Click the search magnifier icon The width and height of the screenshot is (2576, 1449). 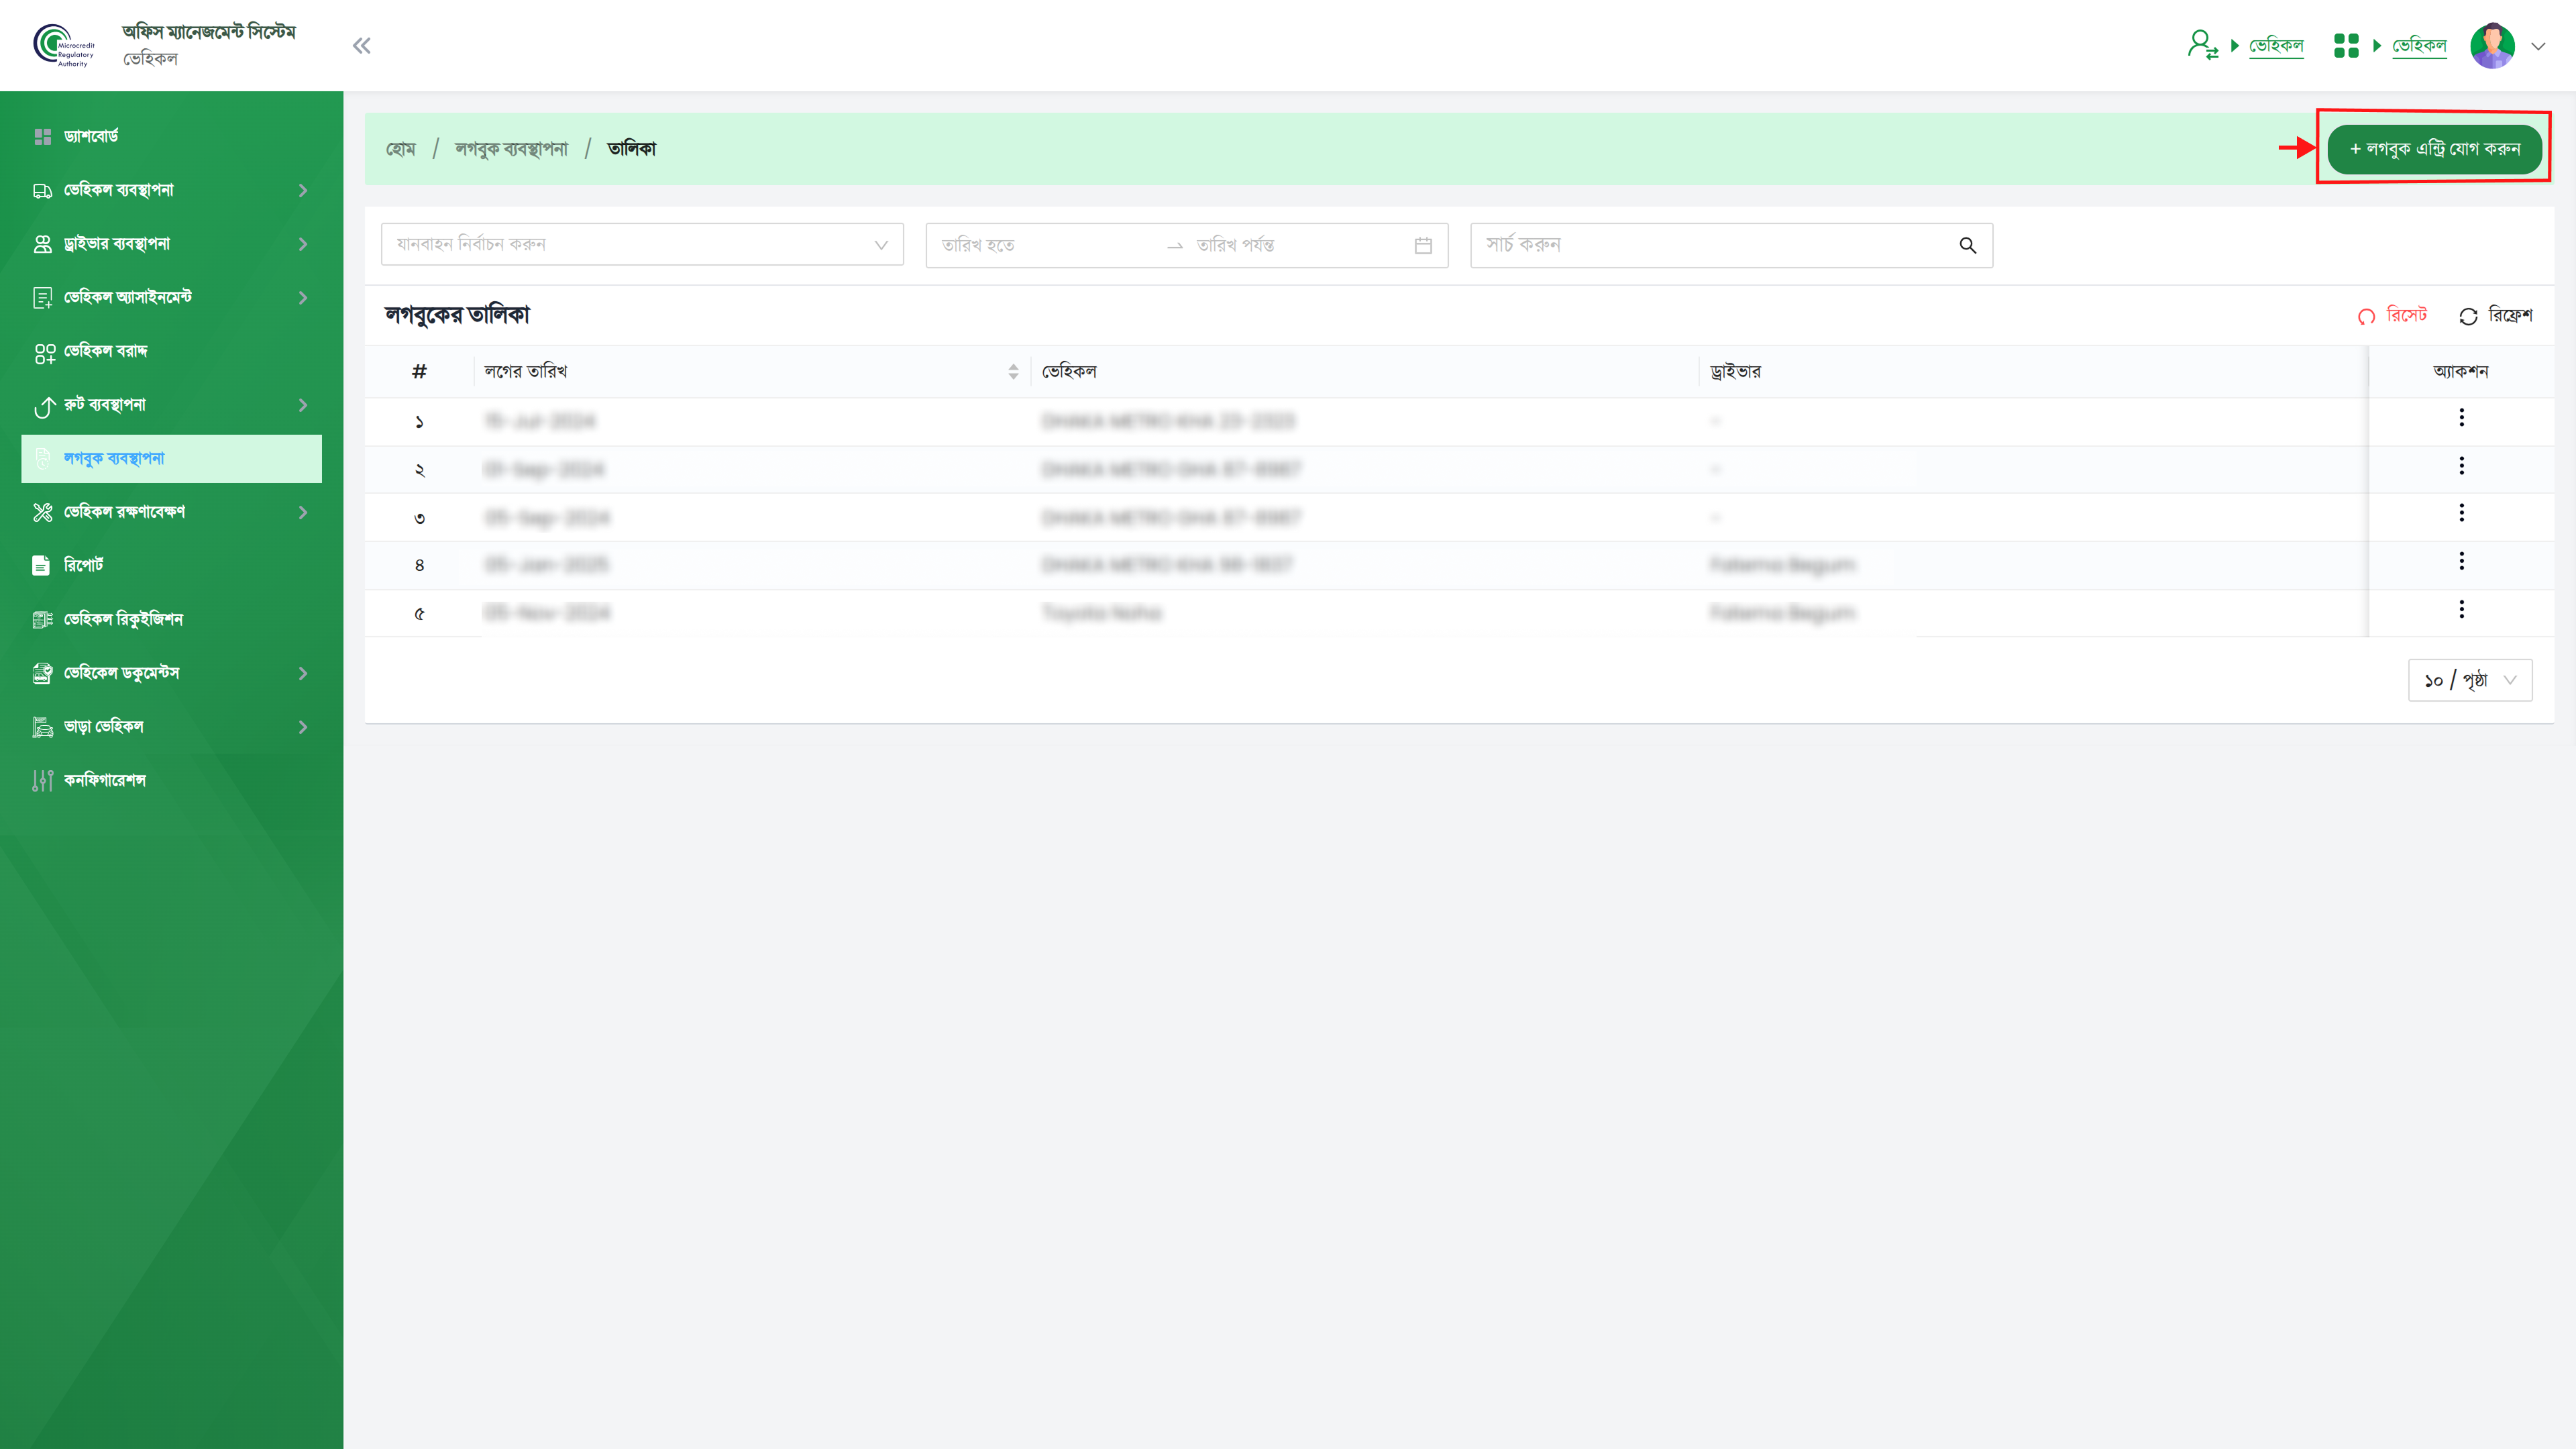click(x=1967, y=245)
